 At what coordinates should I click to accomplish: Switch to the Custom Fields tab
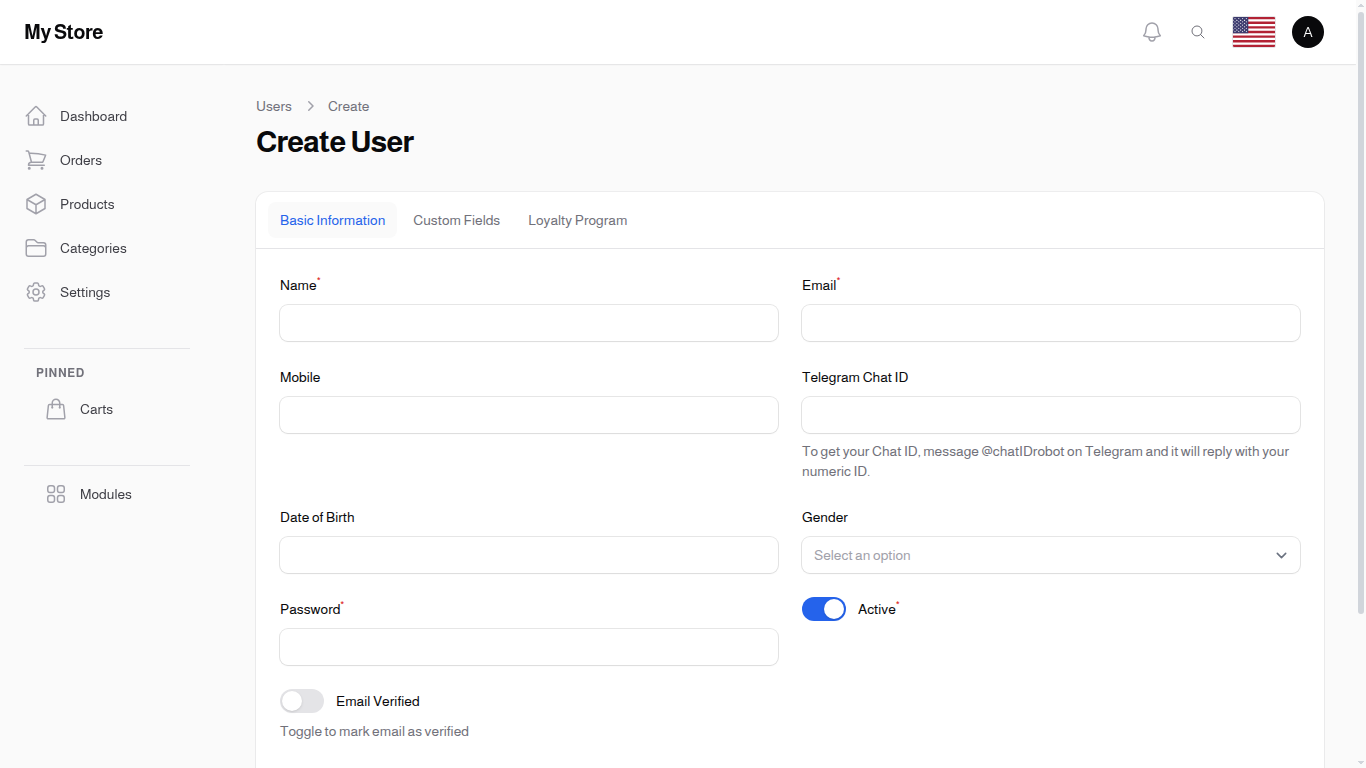[x=456, y=220]
